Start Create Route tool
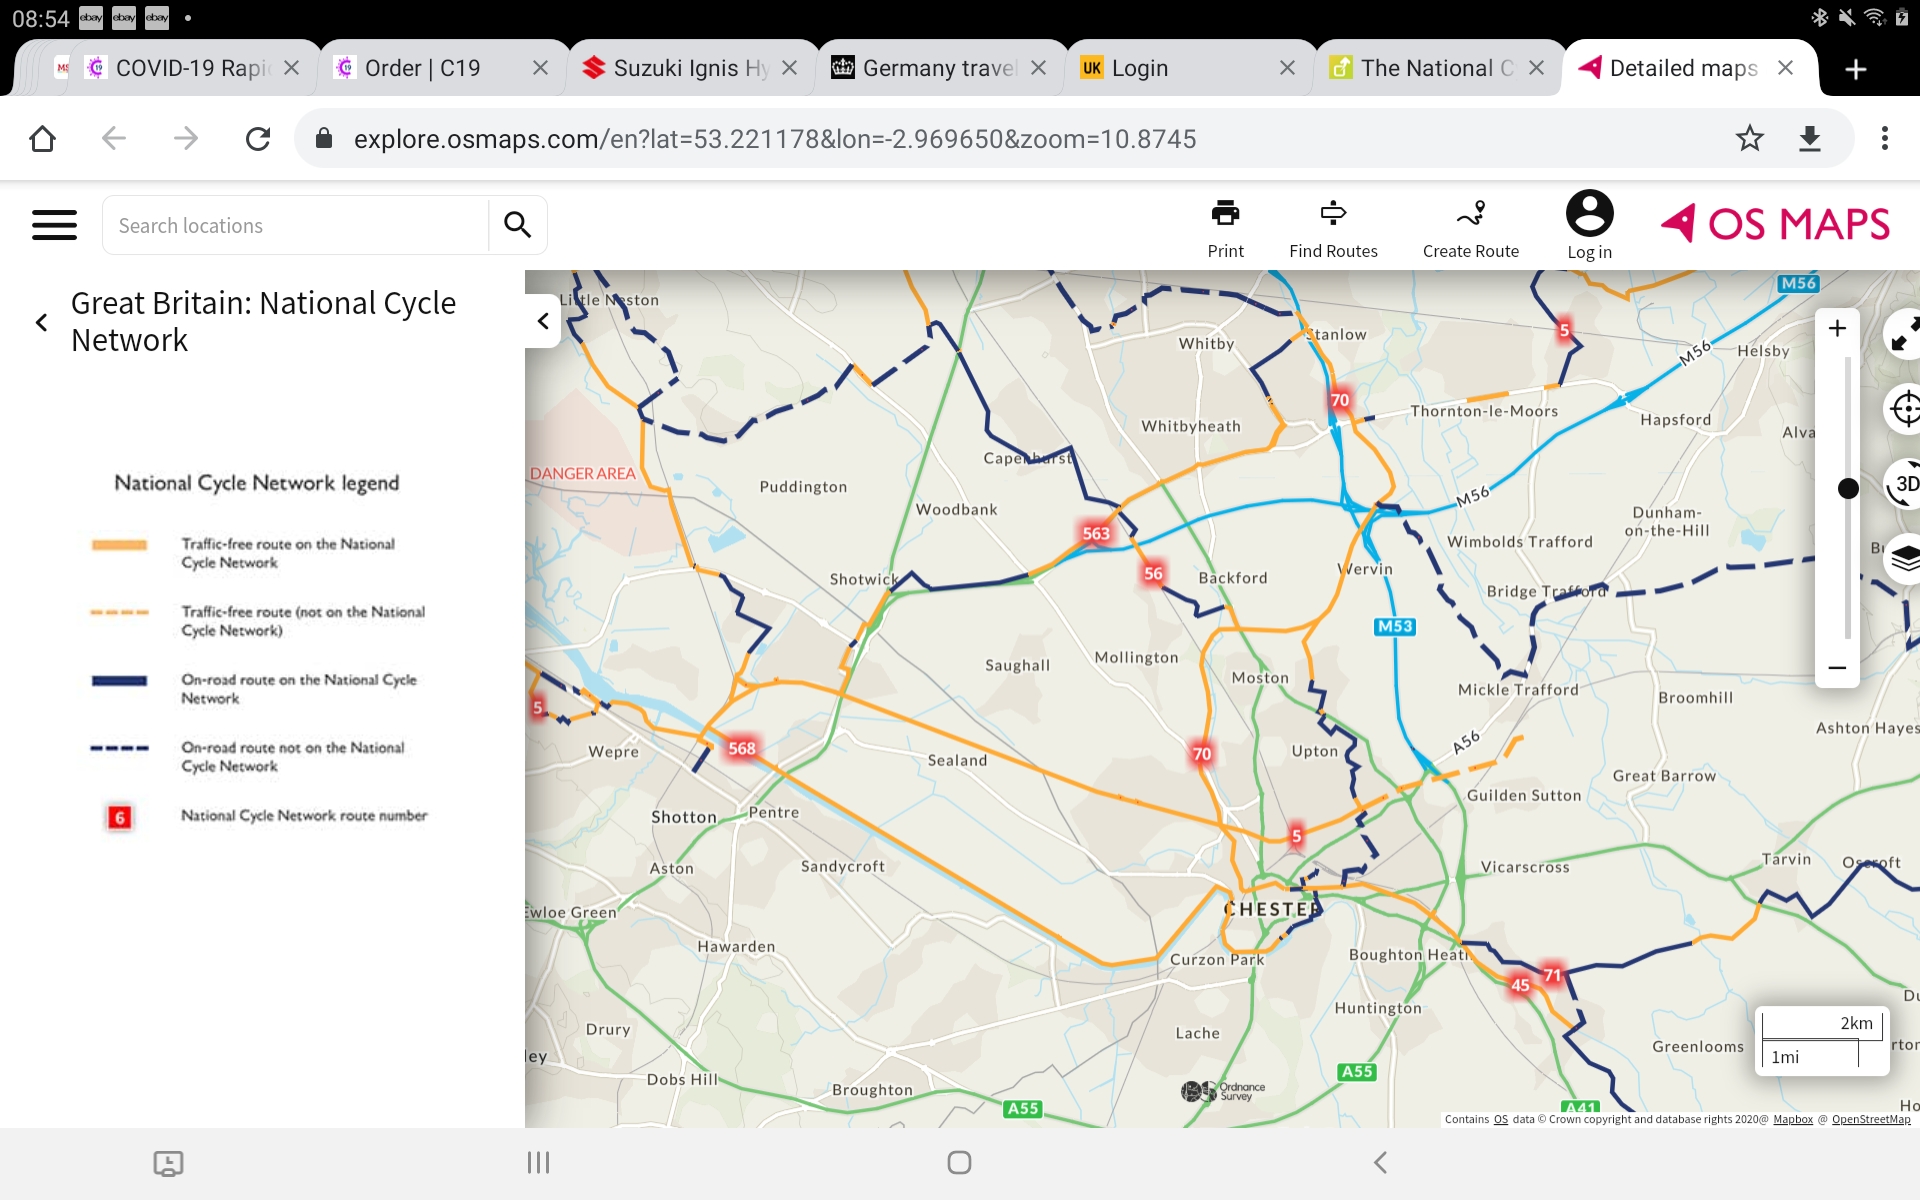 pos(1471,229)
